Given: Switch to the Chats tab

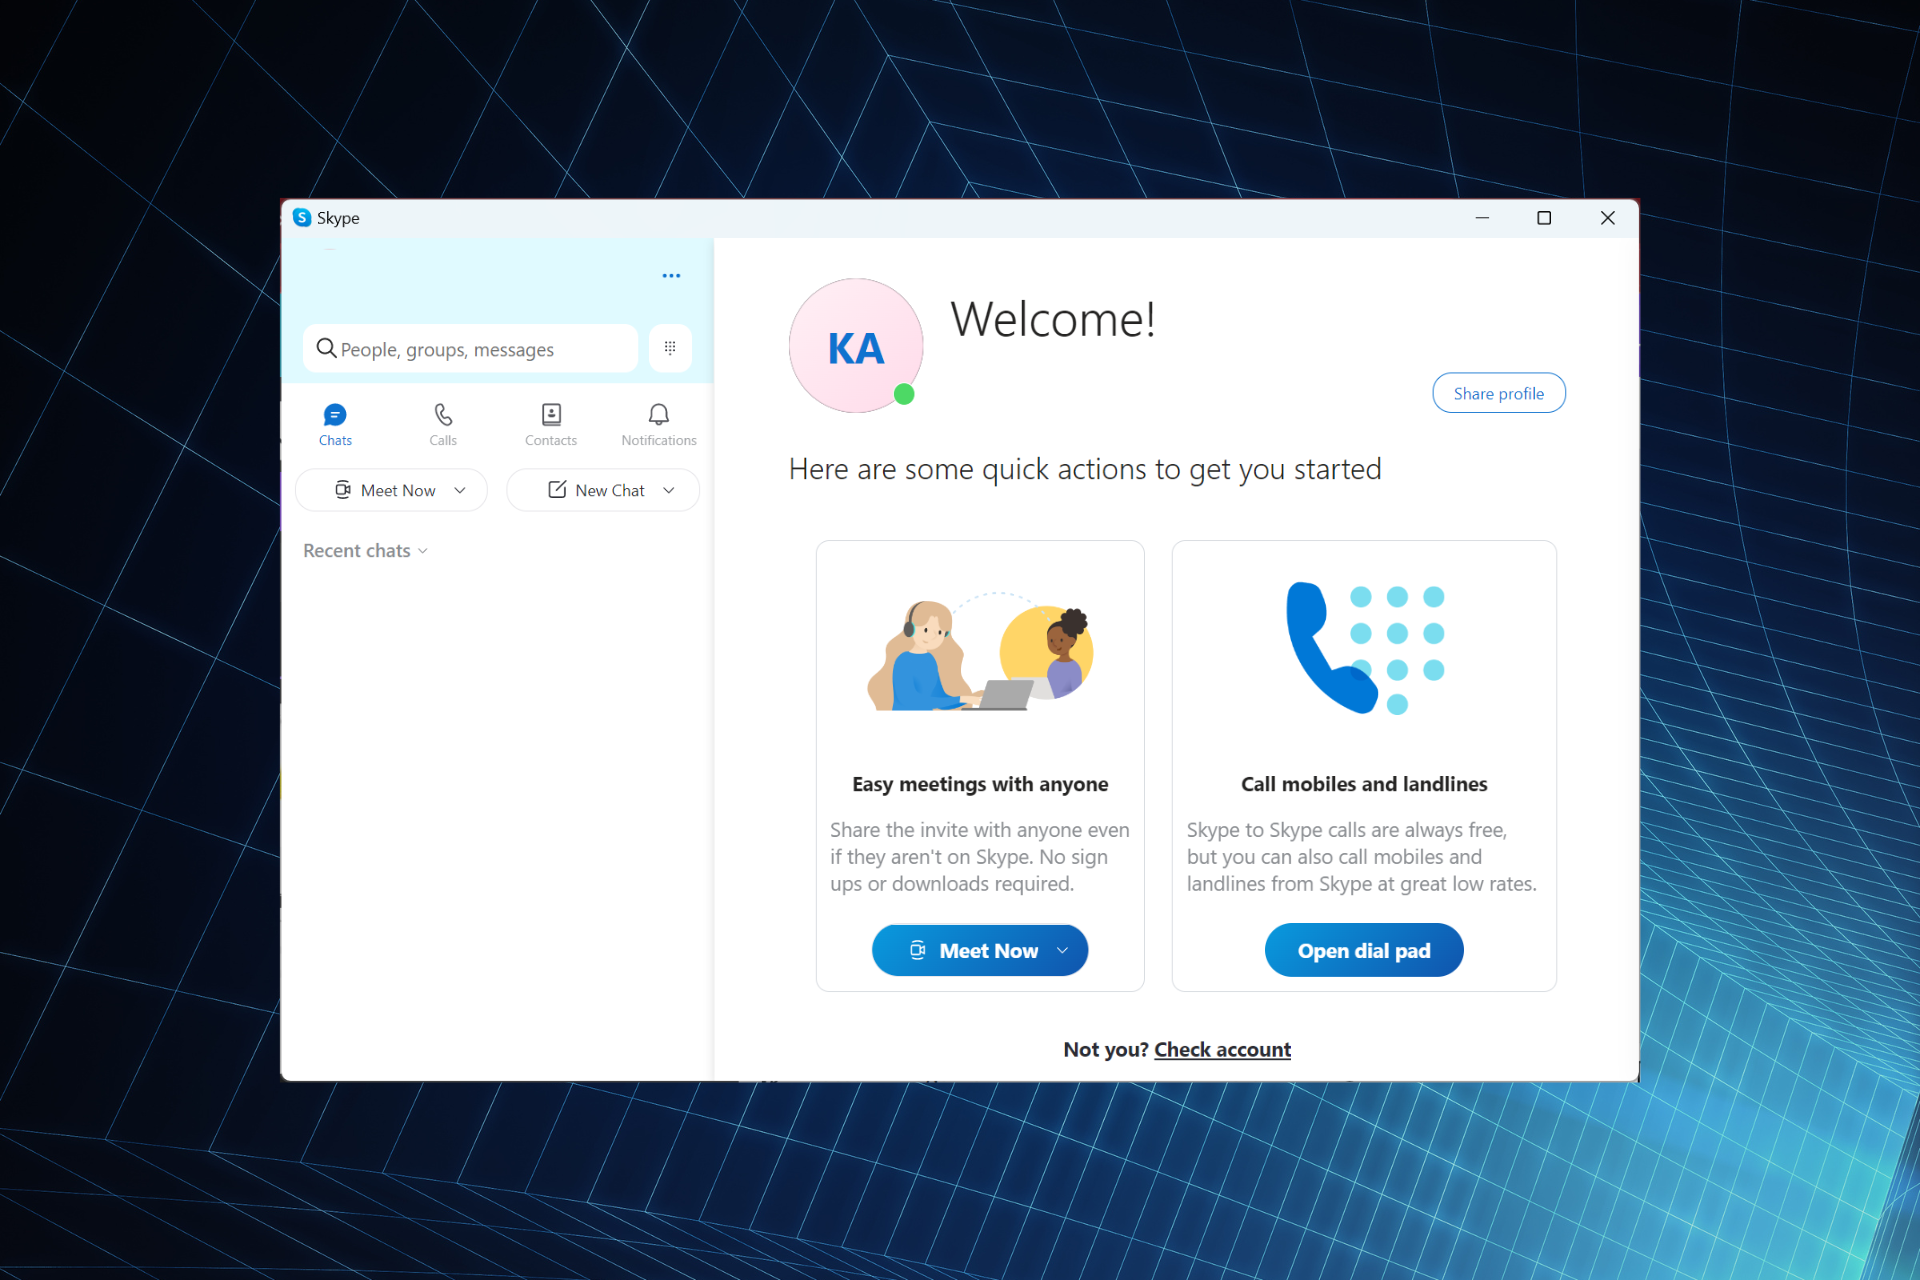Looking at the screenshot, I should [x=335, y=425].
